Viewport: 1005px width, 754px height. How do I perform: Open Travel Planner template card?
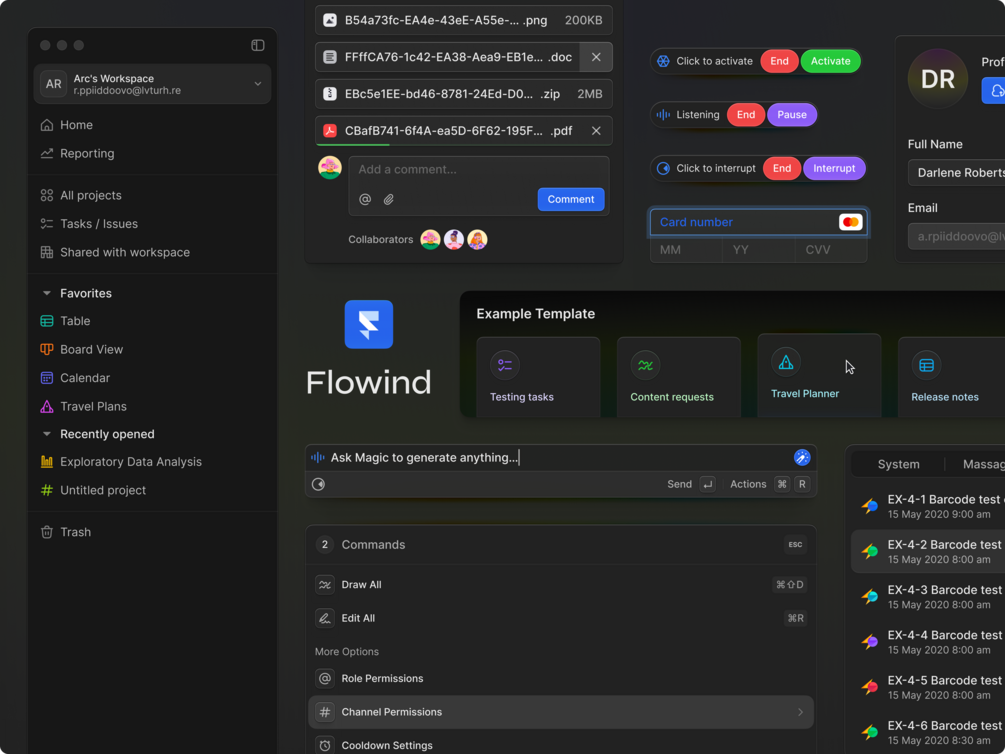point(819,375)
